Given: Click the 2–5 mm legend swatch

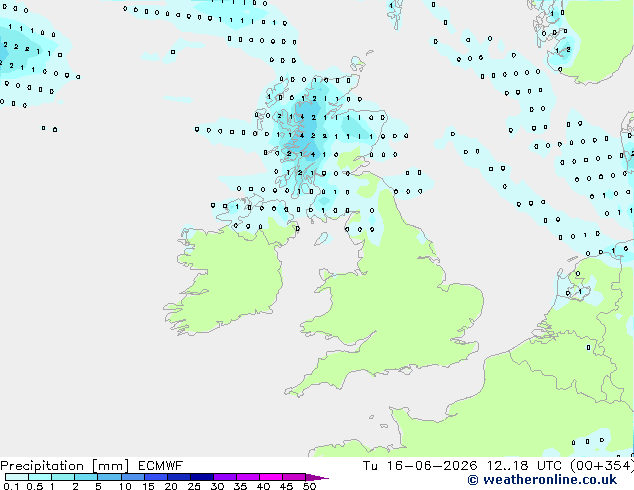Looking at the screenshot, I should click(86, 477).
